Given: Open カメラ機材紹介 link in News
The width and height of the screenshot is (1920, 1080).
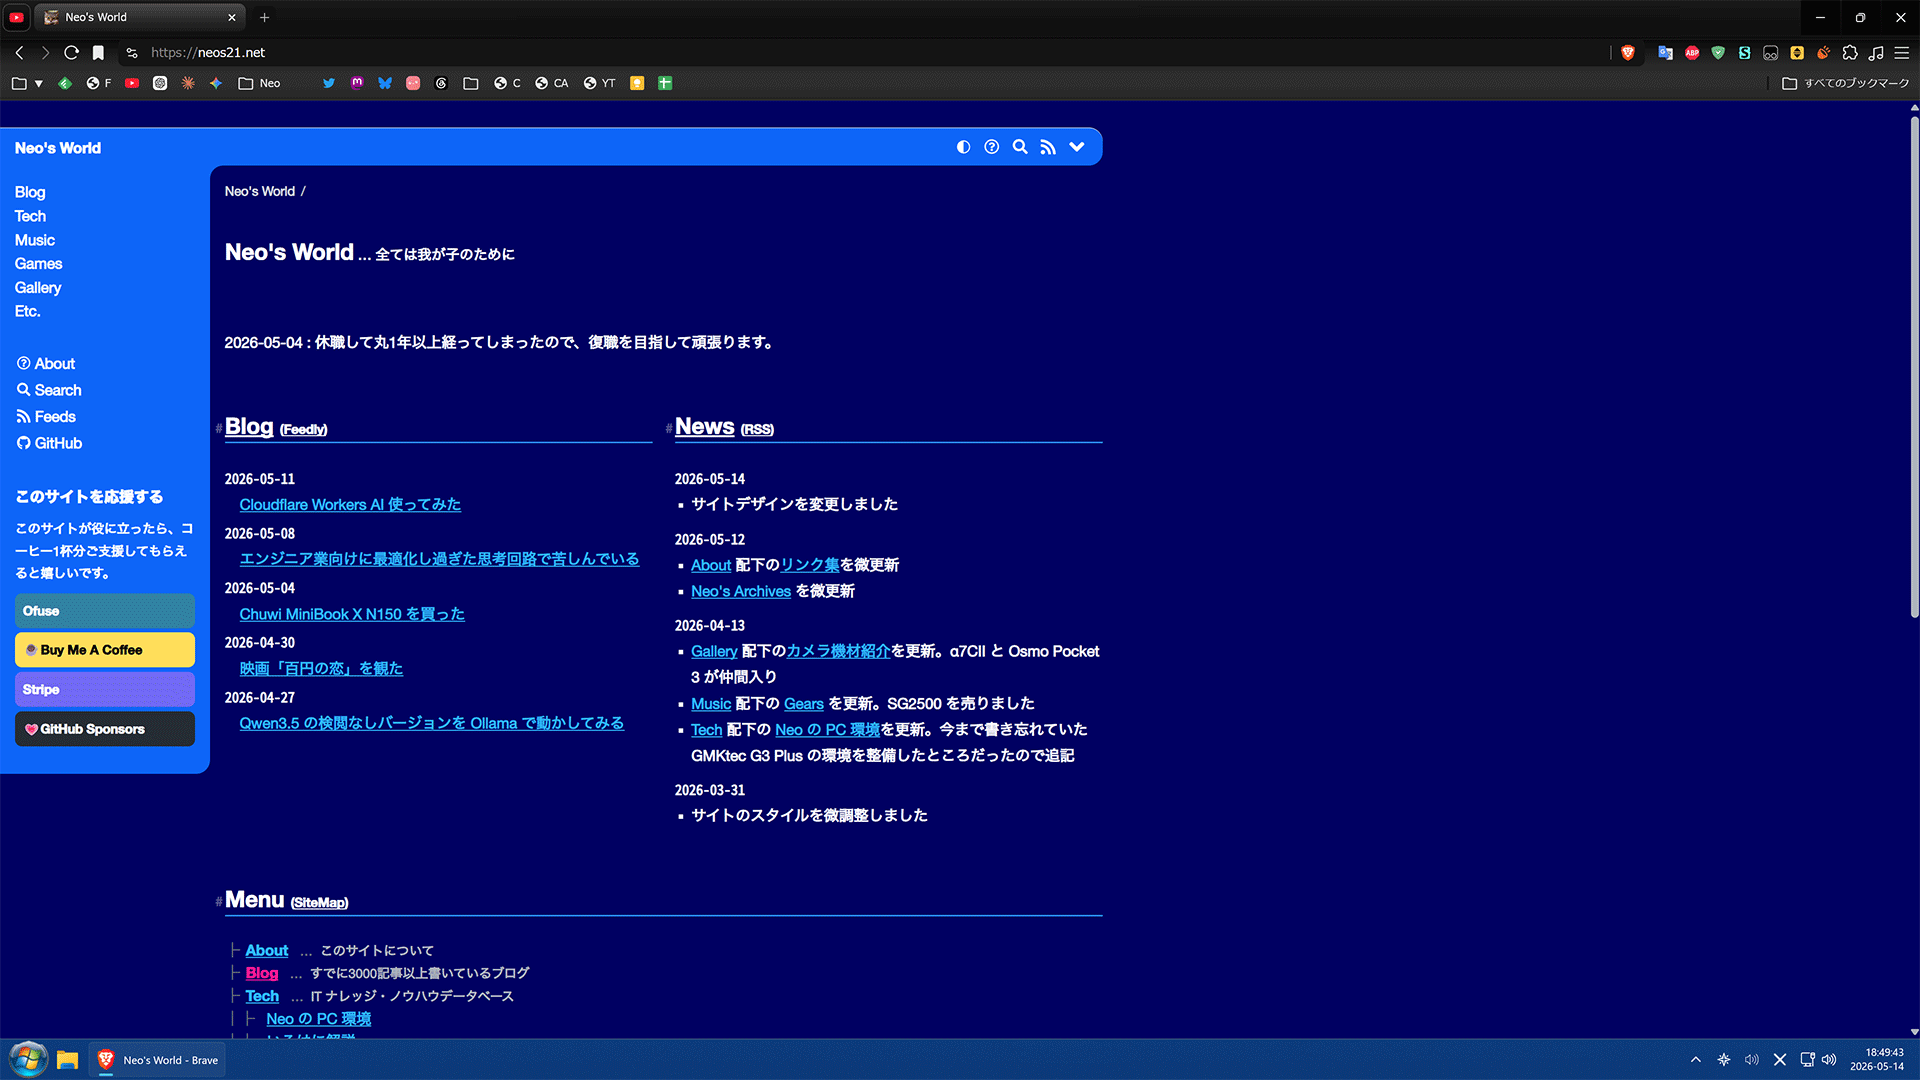Looking at the screenshot, I should tap(838, 652).
